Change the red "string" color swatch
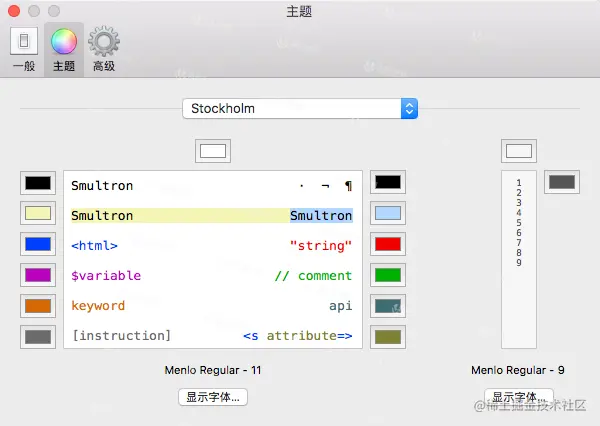Image resolution: width=600 pixels, height=426 pixels. 388,244
